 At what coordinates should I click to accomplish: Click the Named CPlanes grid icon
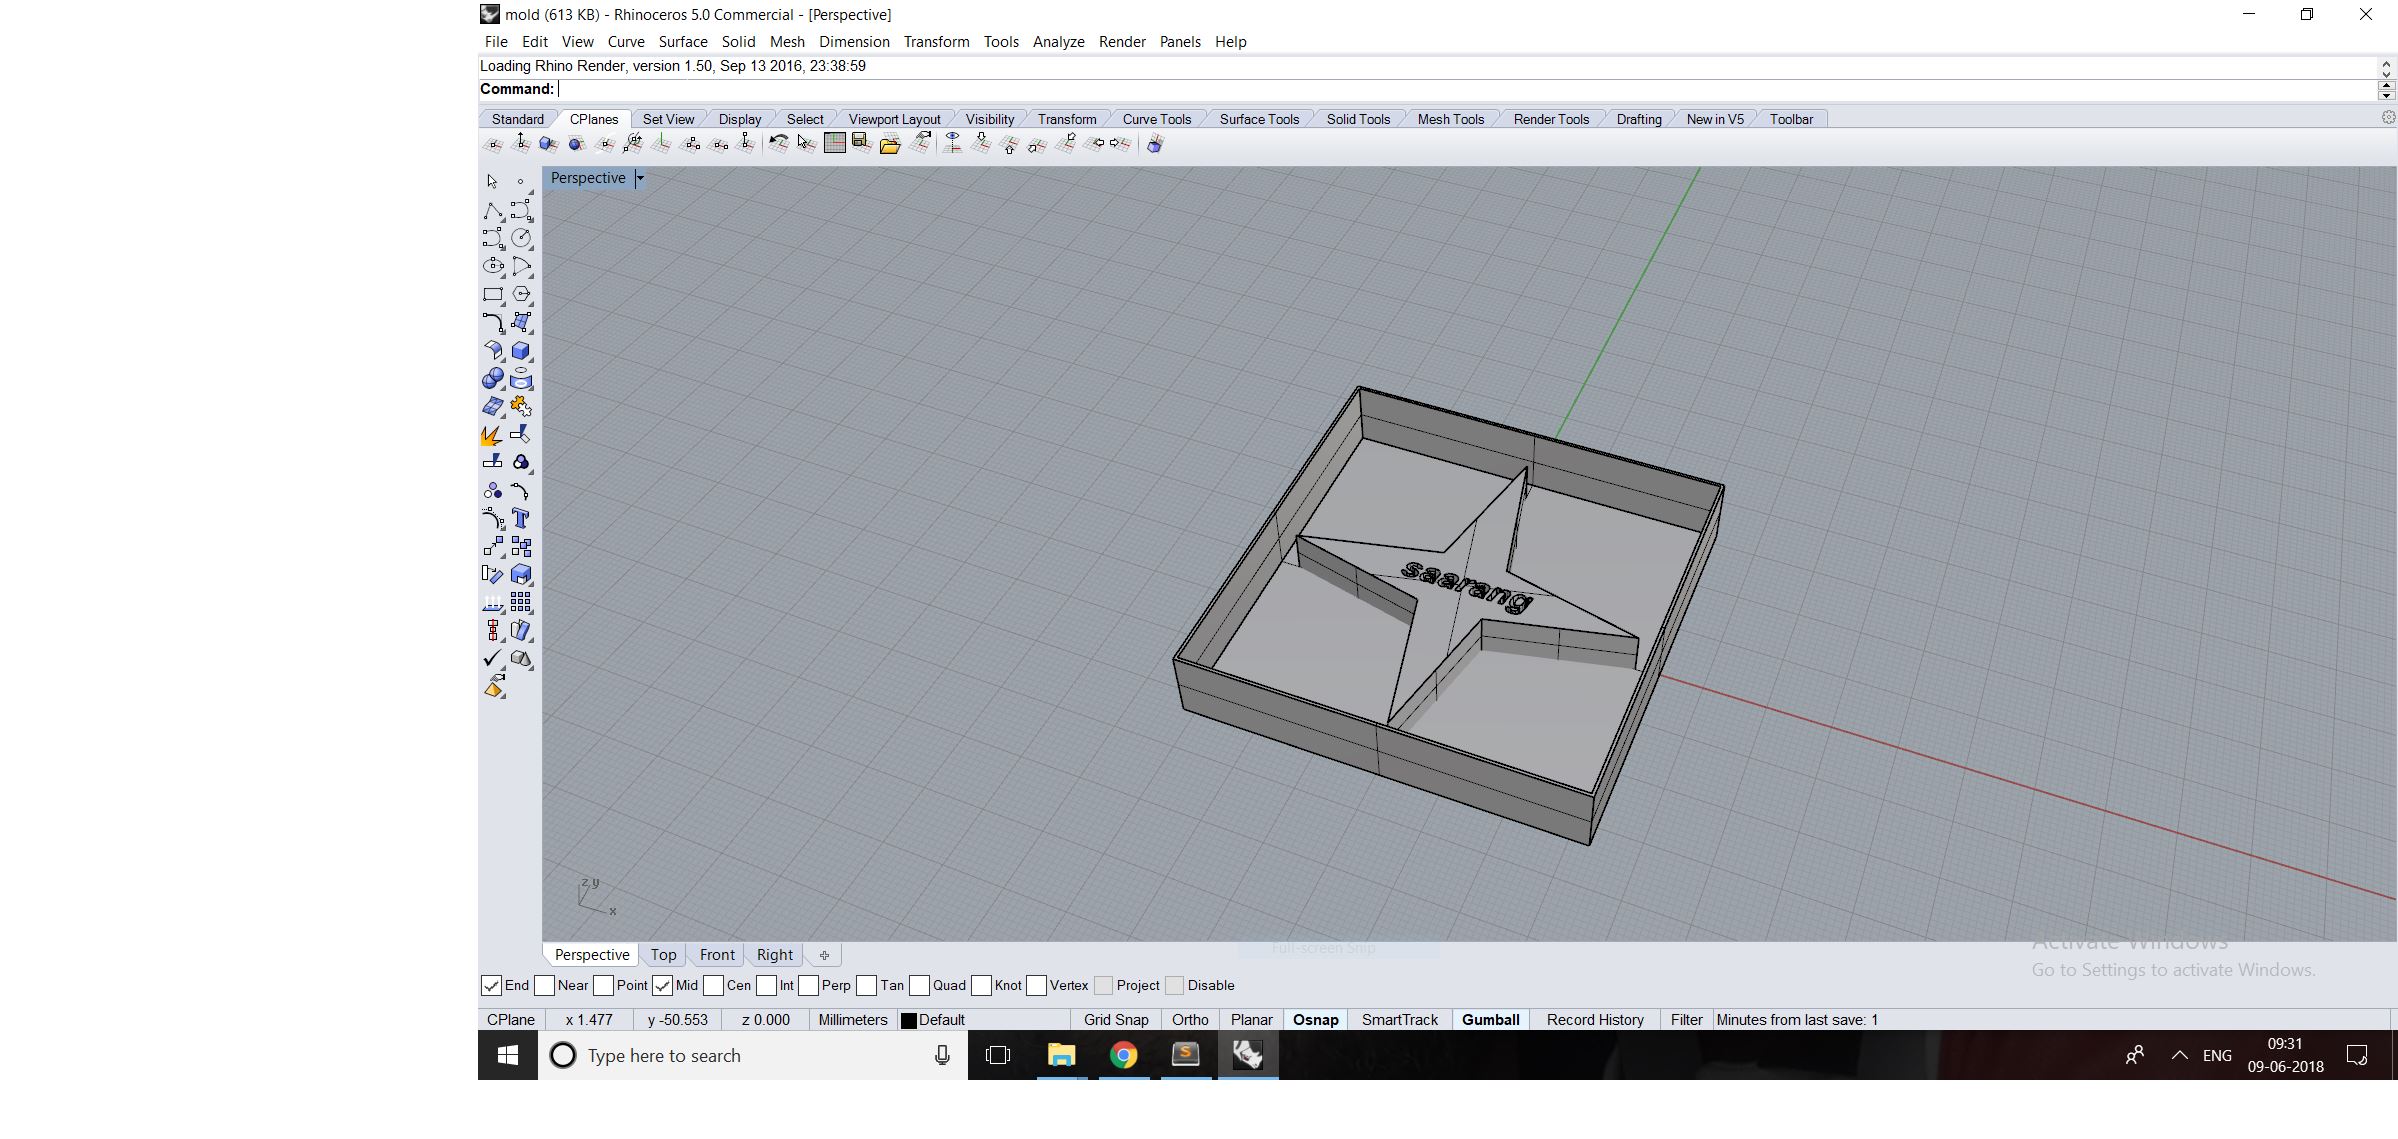pos(834,144)
